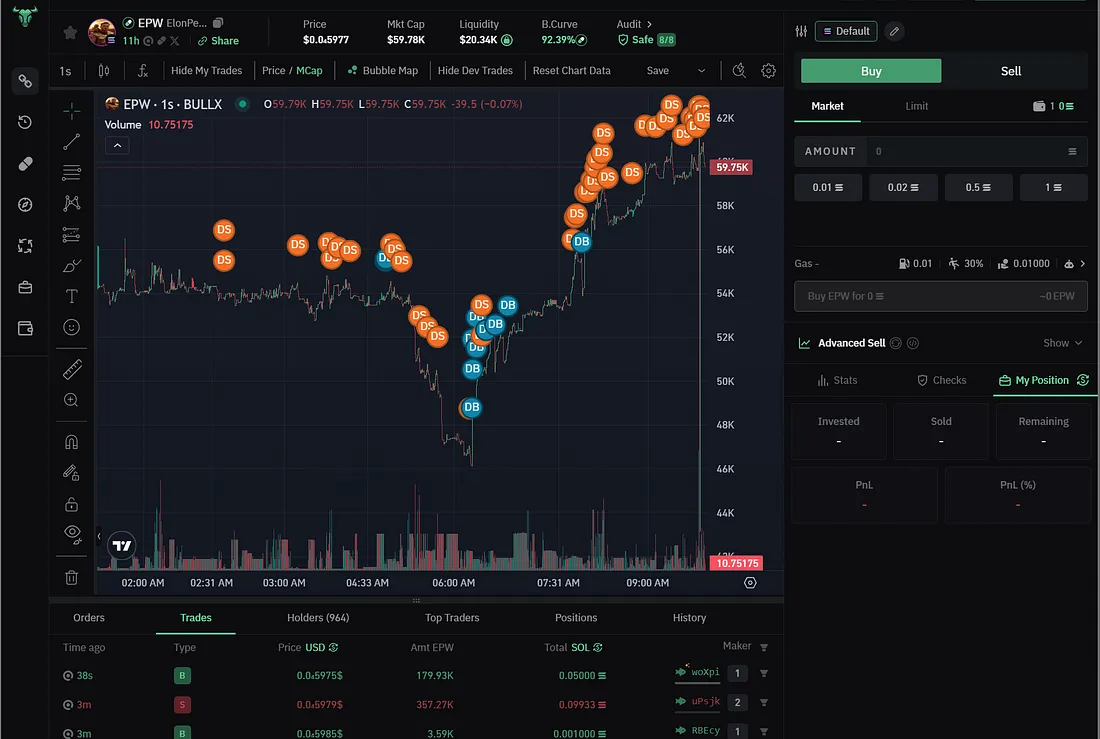The image size is (1100, 739).
Task: Remove drawings with trash icon
Action: [72, 578]
